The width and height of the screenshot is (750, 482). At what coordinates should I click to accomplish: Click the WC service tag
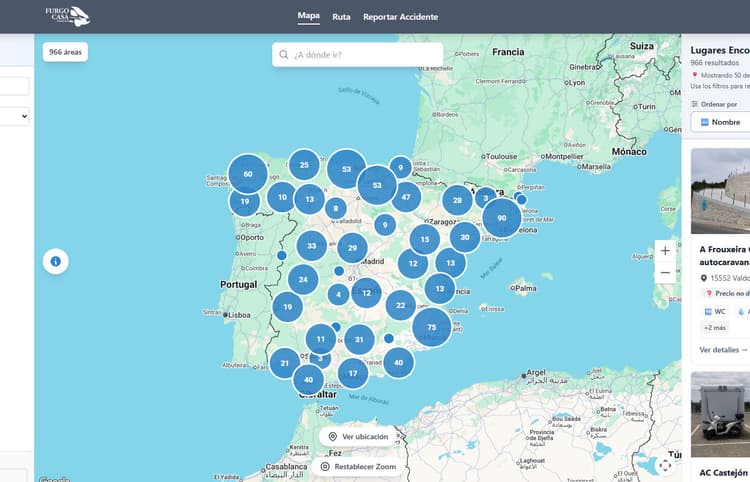tap(715, 312)
